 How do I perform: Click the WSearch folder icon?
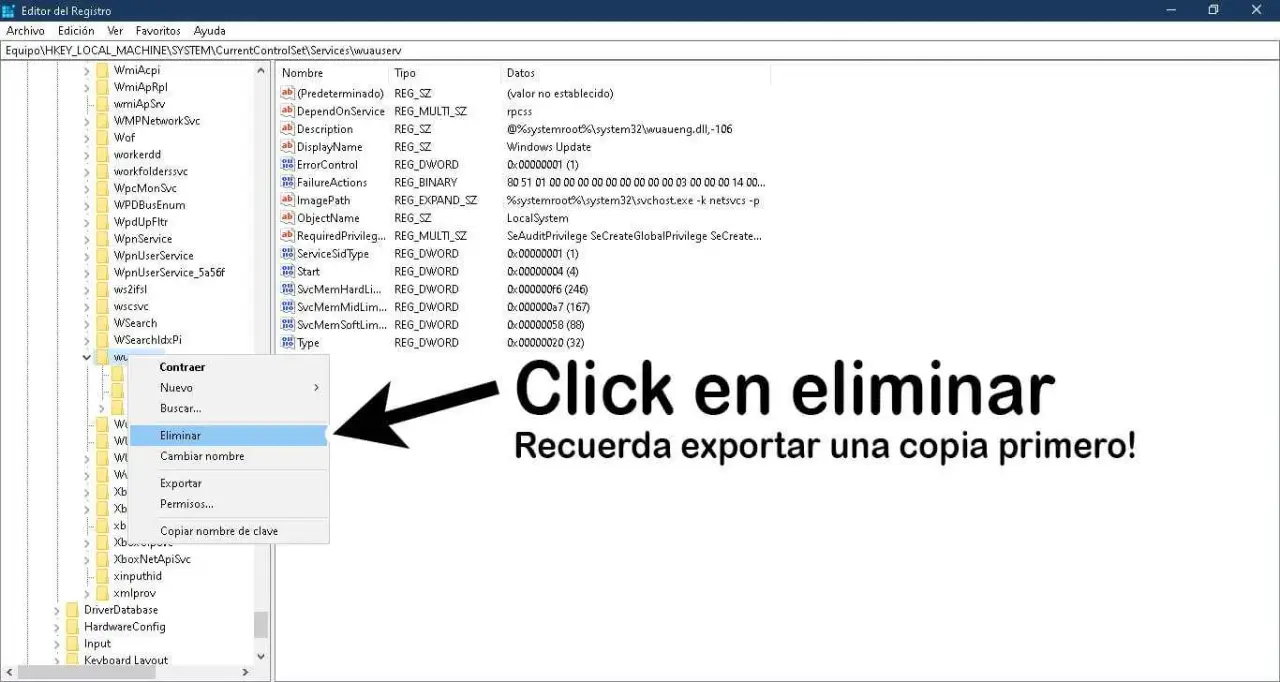coord(102,323)
